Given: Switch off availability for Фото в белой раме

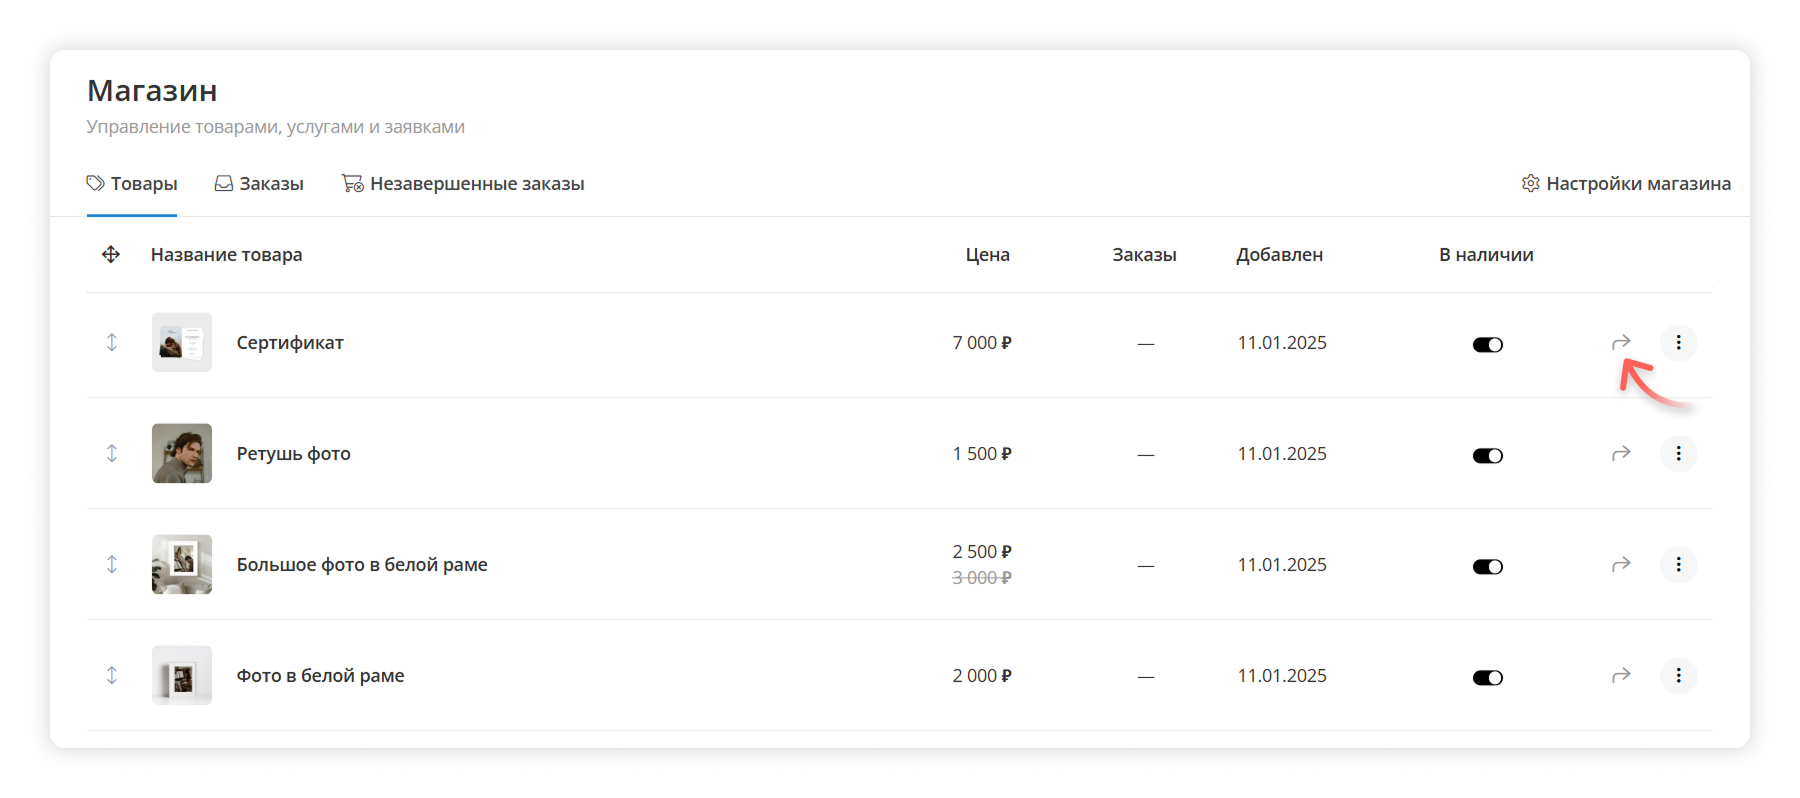Looking at the screenshot, I should point(1487,678).
